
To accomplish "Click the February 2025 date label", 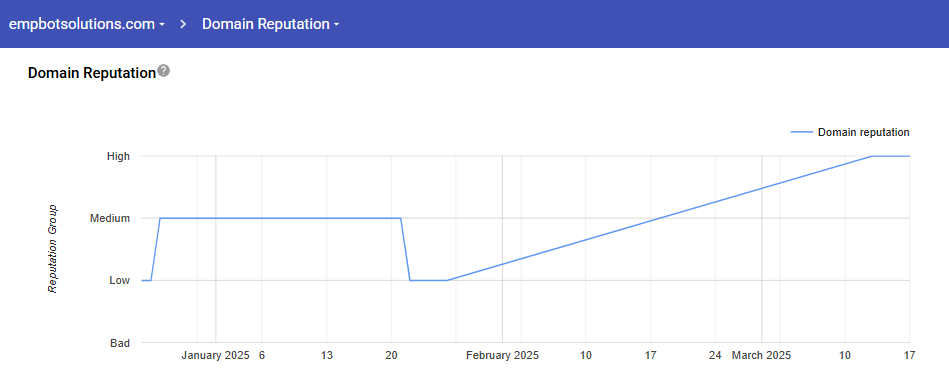I will tap(502, 356).
